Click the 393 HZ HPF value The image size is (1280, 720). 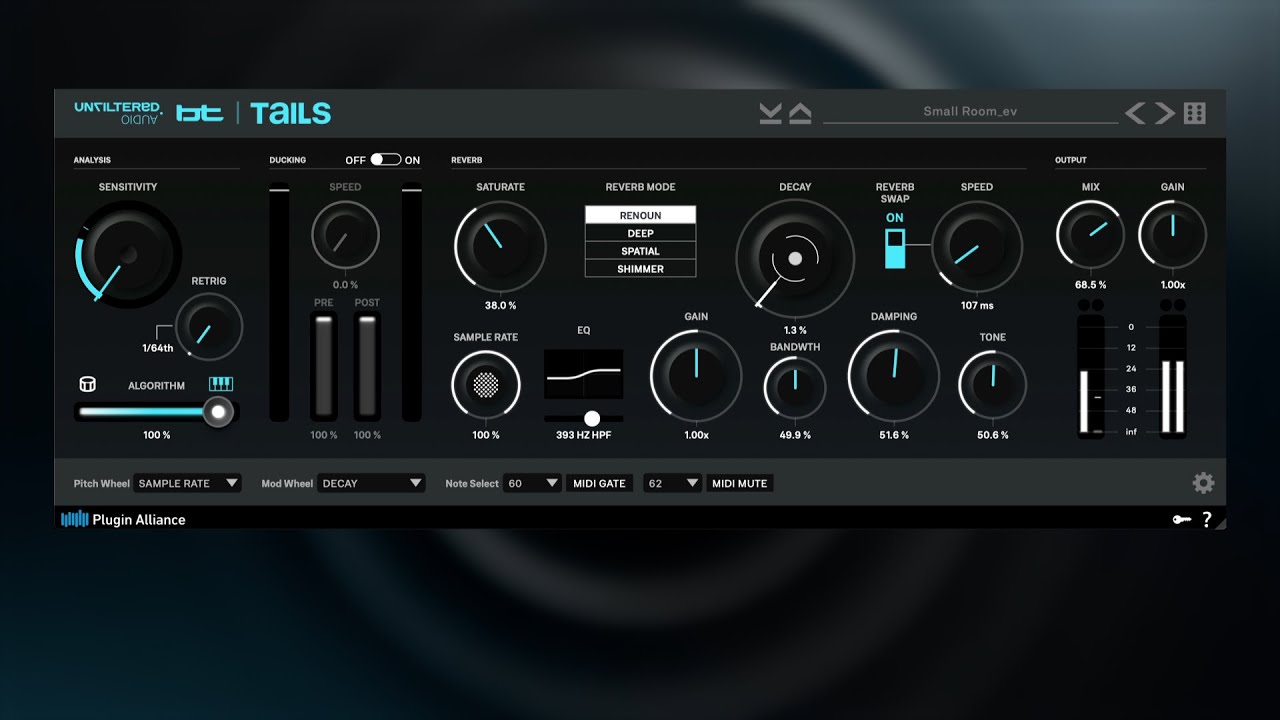coord(584,435)
